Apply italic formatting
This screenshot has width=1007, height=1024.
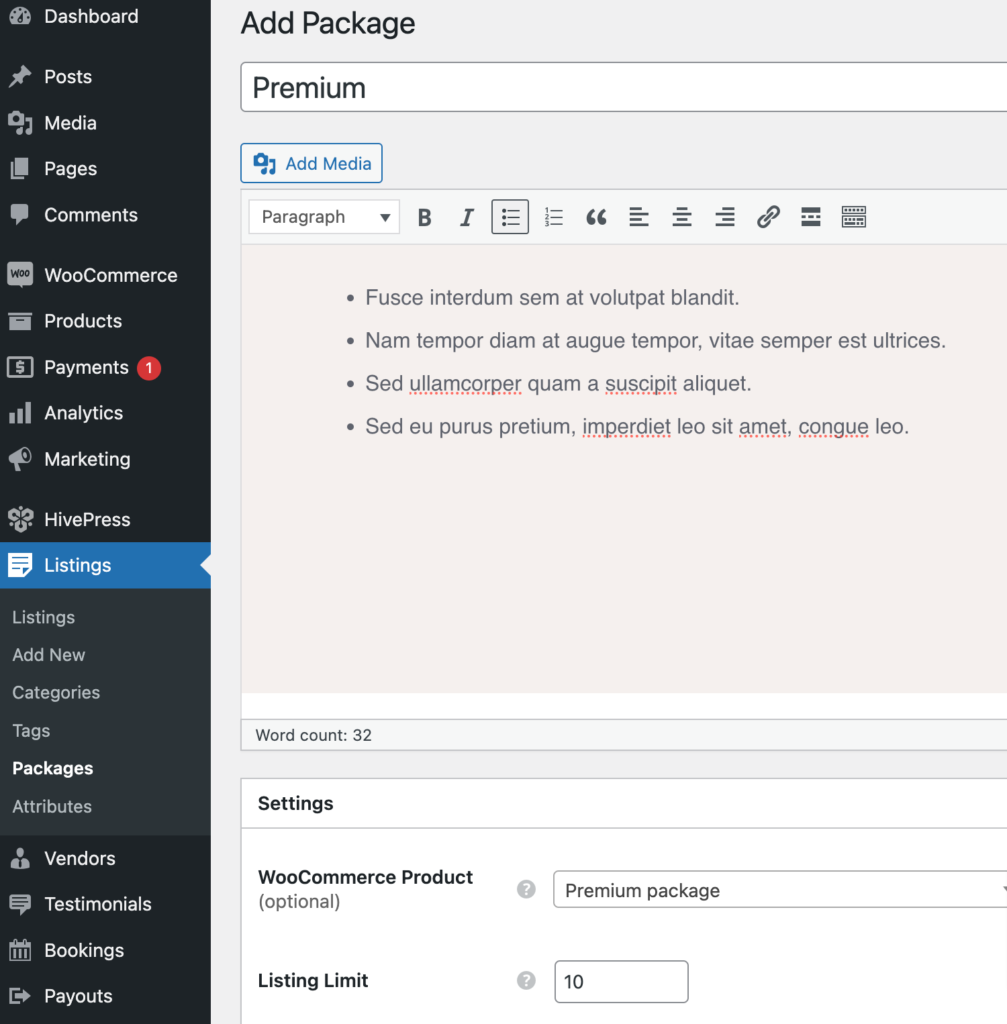pos(467,216)
